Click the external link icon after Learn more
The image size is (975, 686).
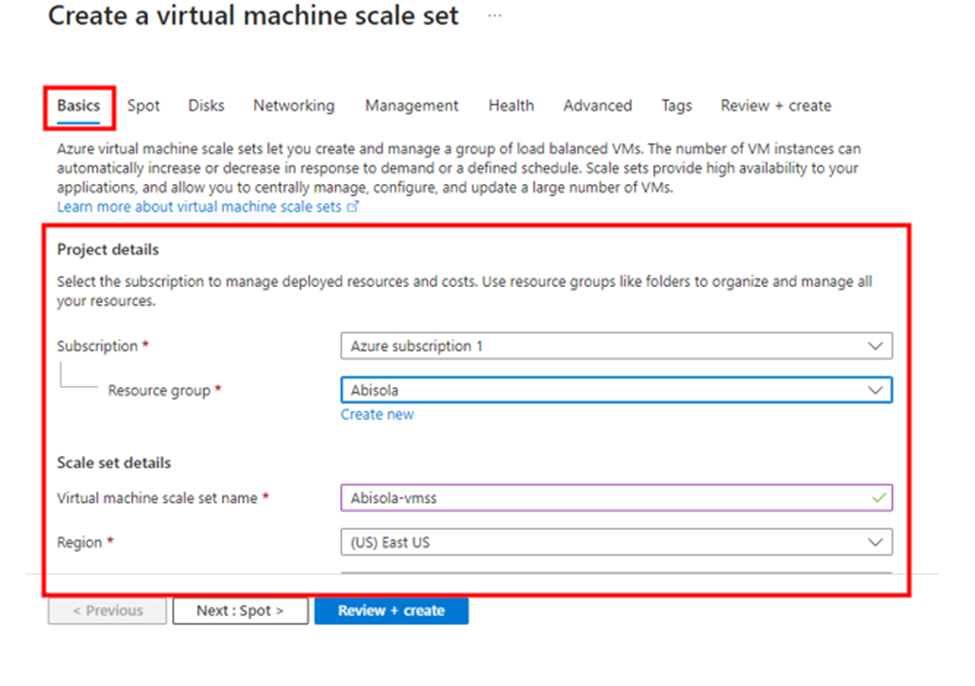[352, 207]
